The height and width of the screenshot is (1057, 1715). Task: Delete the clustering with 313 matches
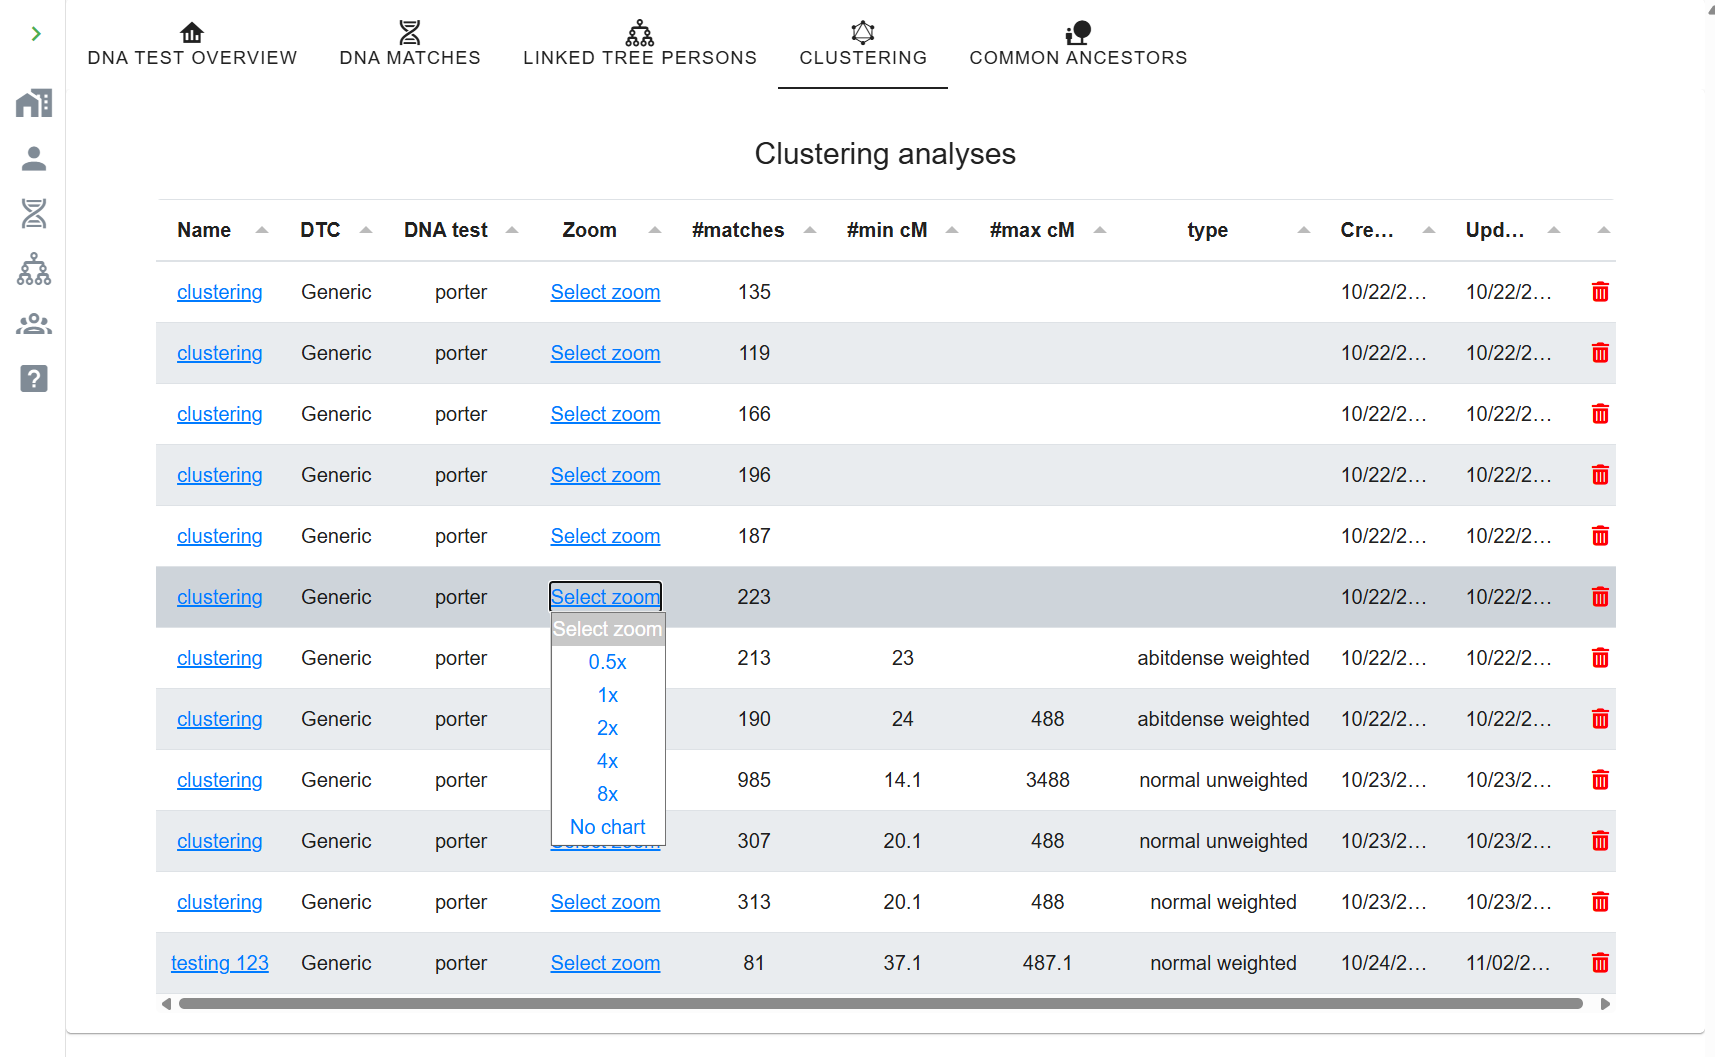(1600, 902)
